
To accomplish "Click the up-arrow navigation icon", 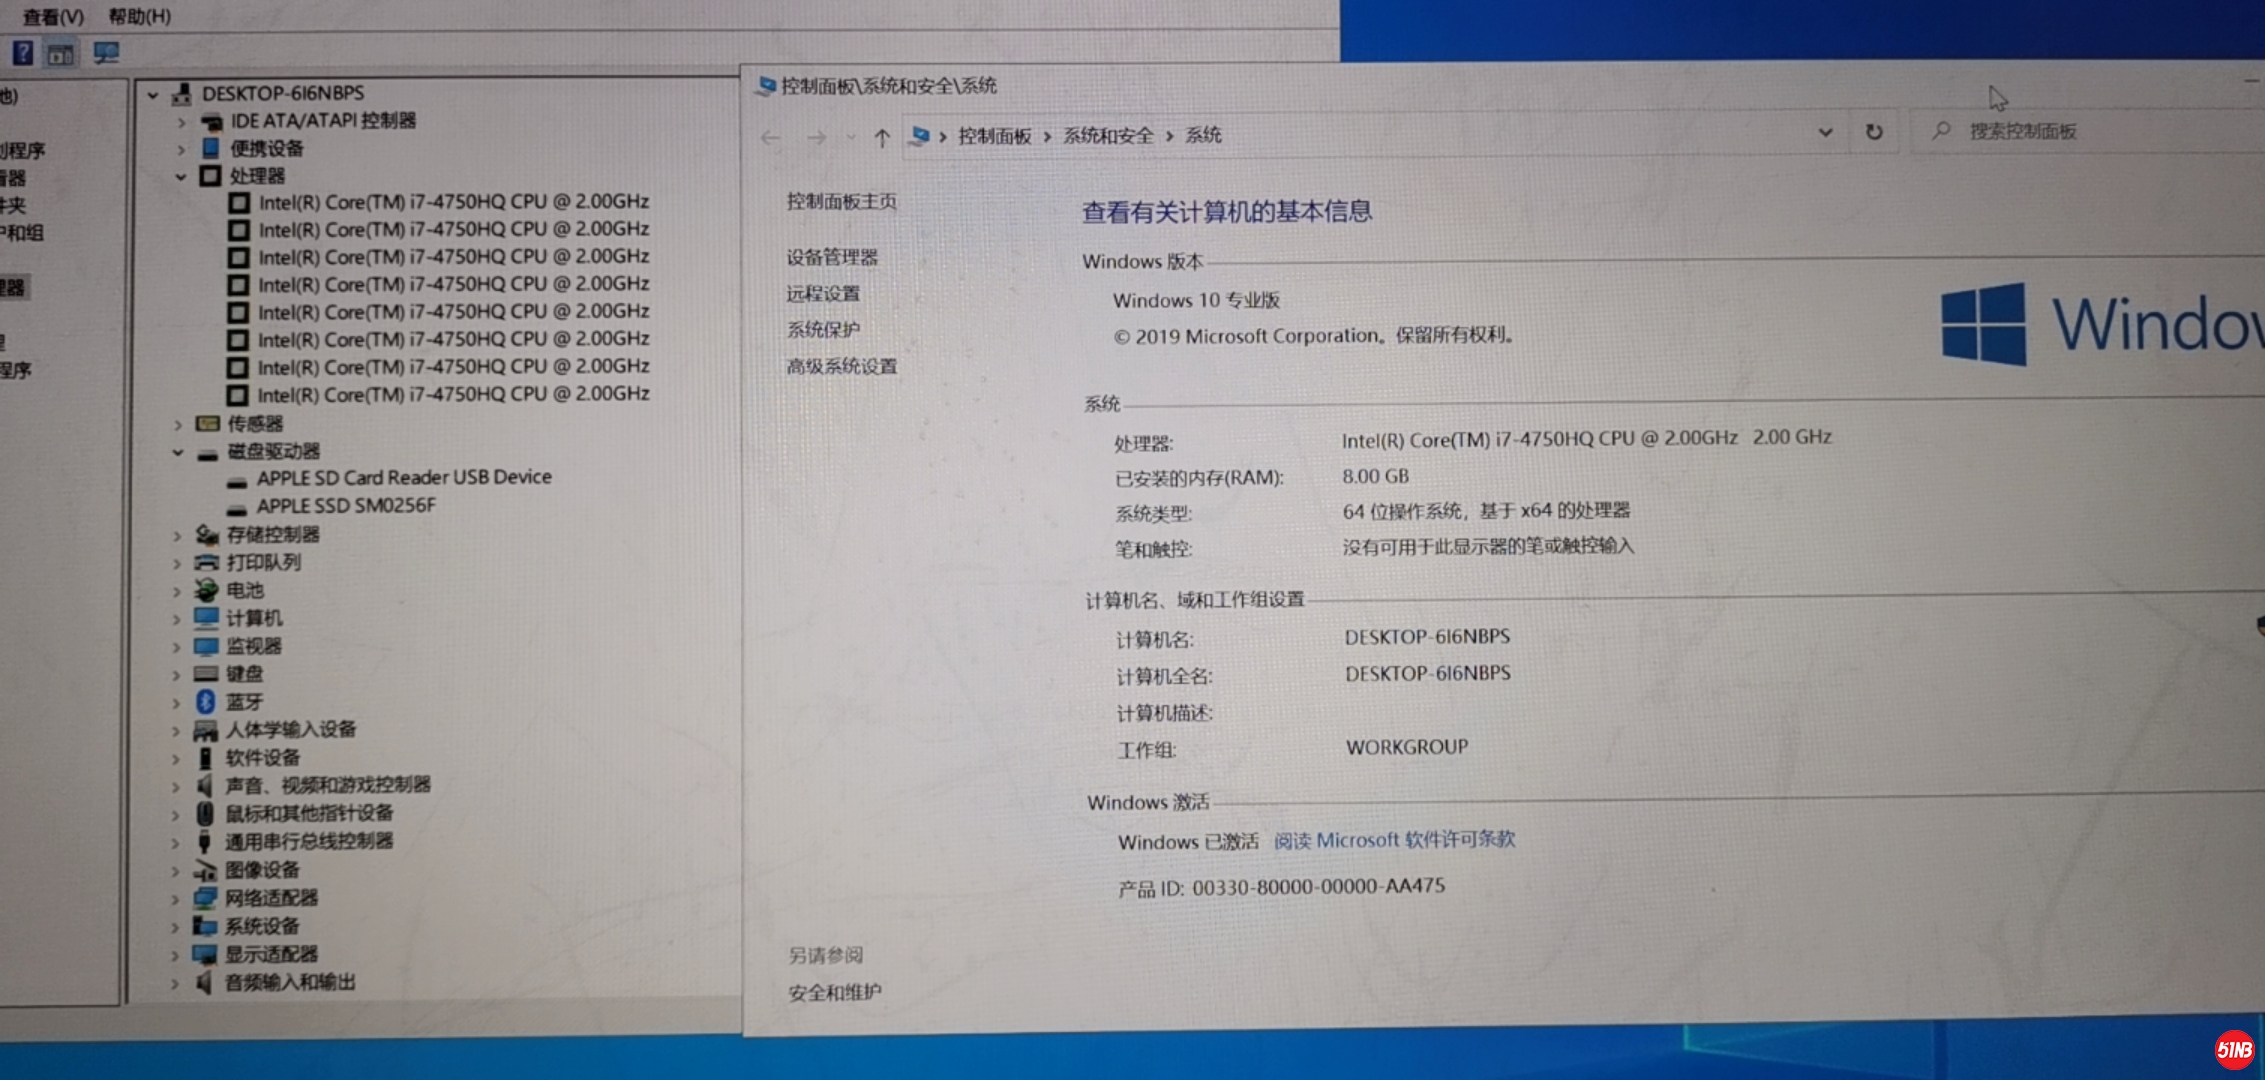I will click(881, 138).
